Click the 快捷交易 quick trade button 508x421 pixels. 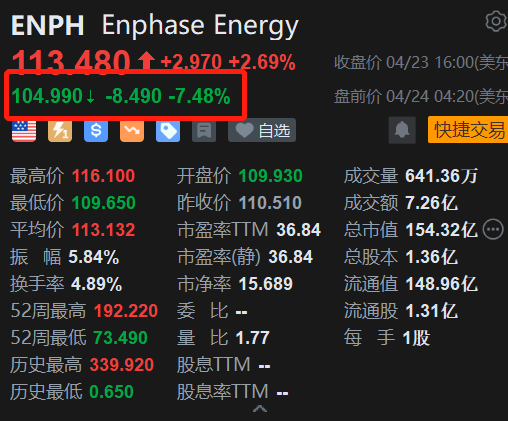click(x=468, y=130)
